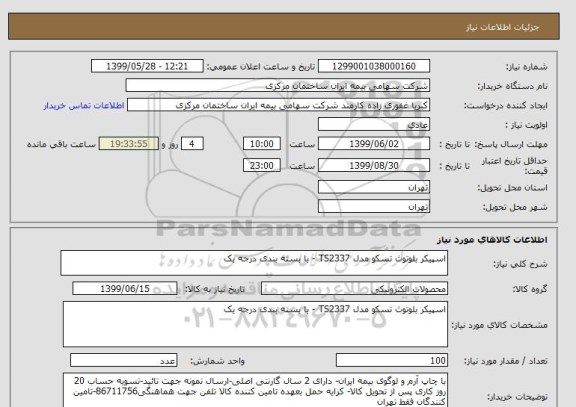Viewport: 576px width, 407px height.
Task: Select the label شماره نیاز
Action: [527, 67]
